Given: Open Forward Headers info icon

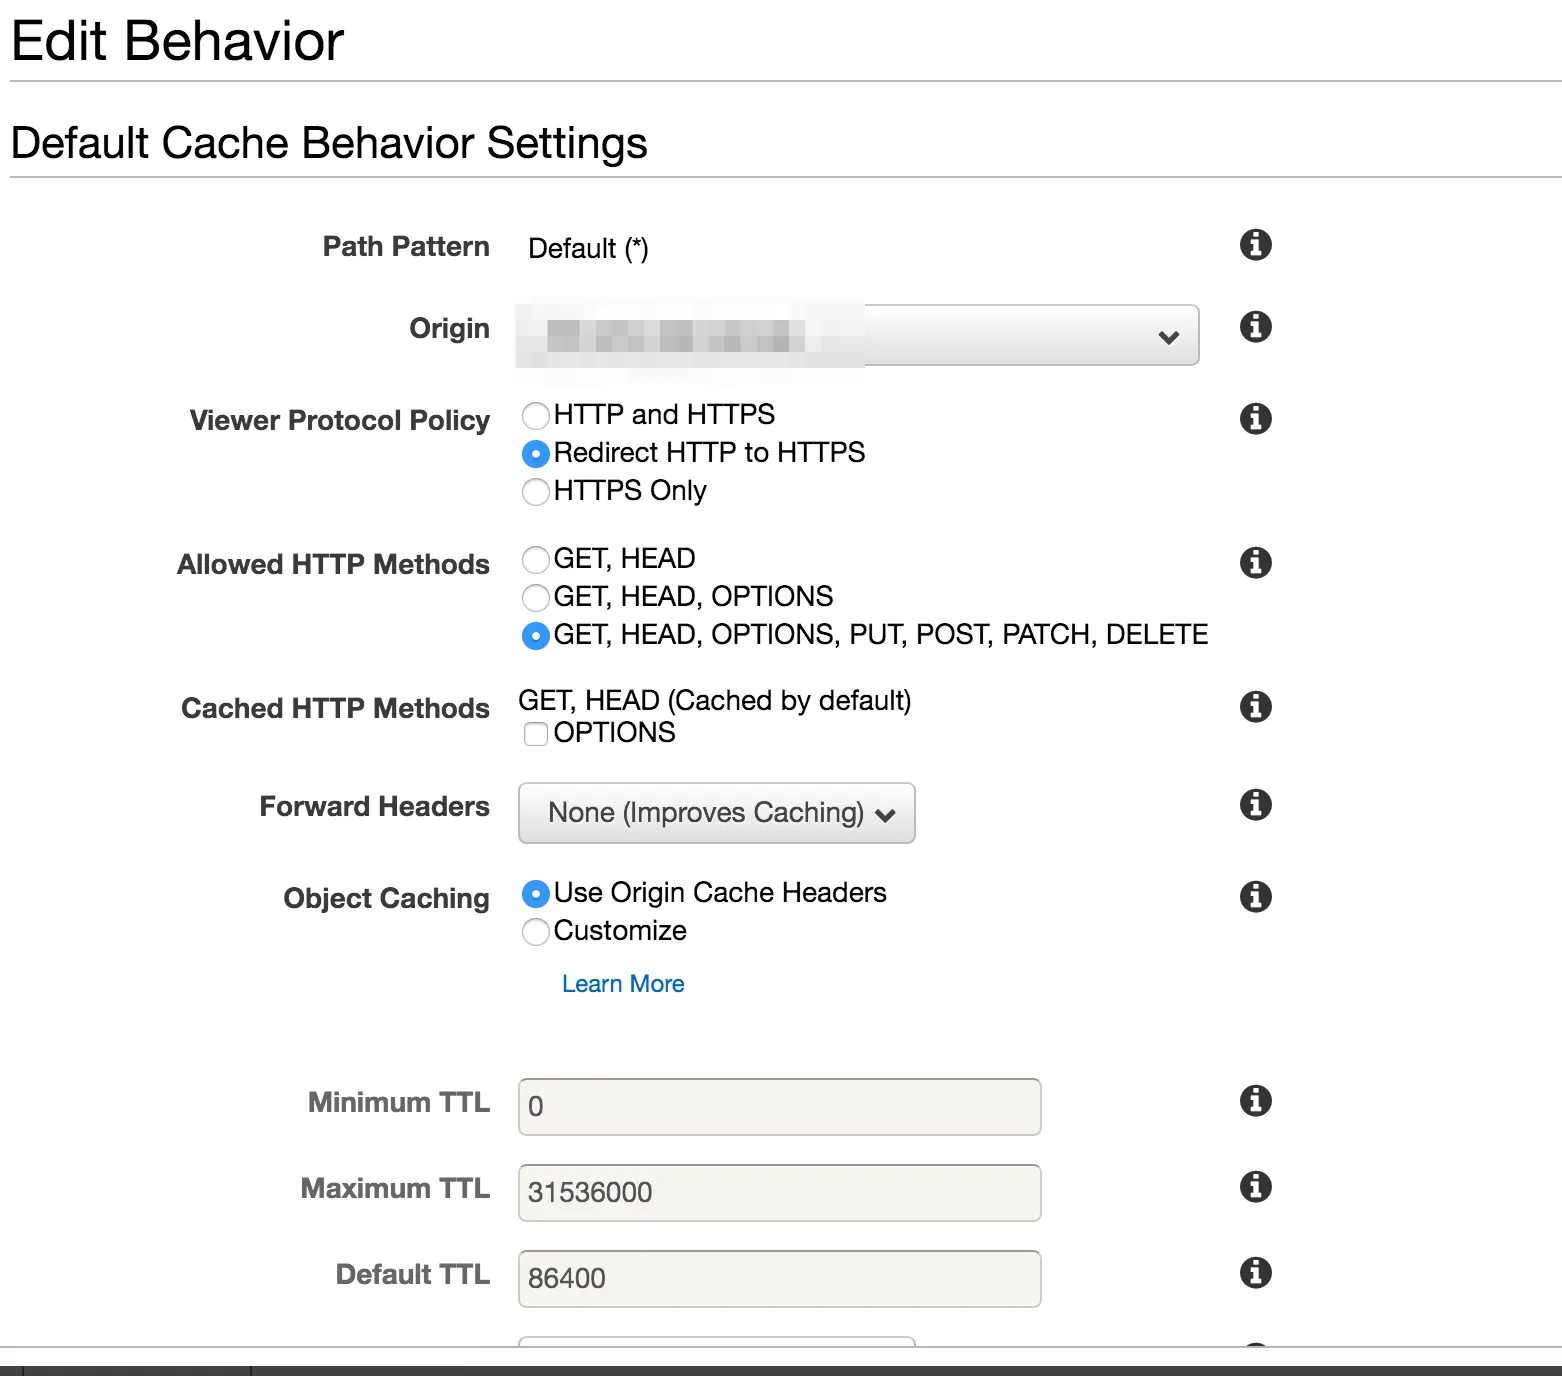Looking at the screenshot, I should tap(1255, 805).
